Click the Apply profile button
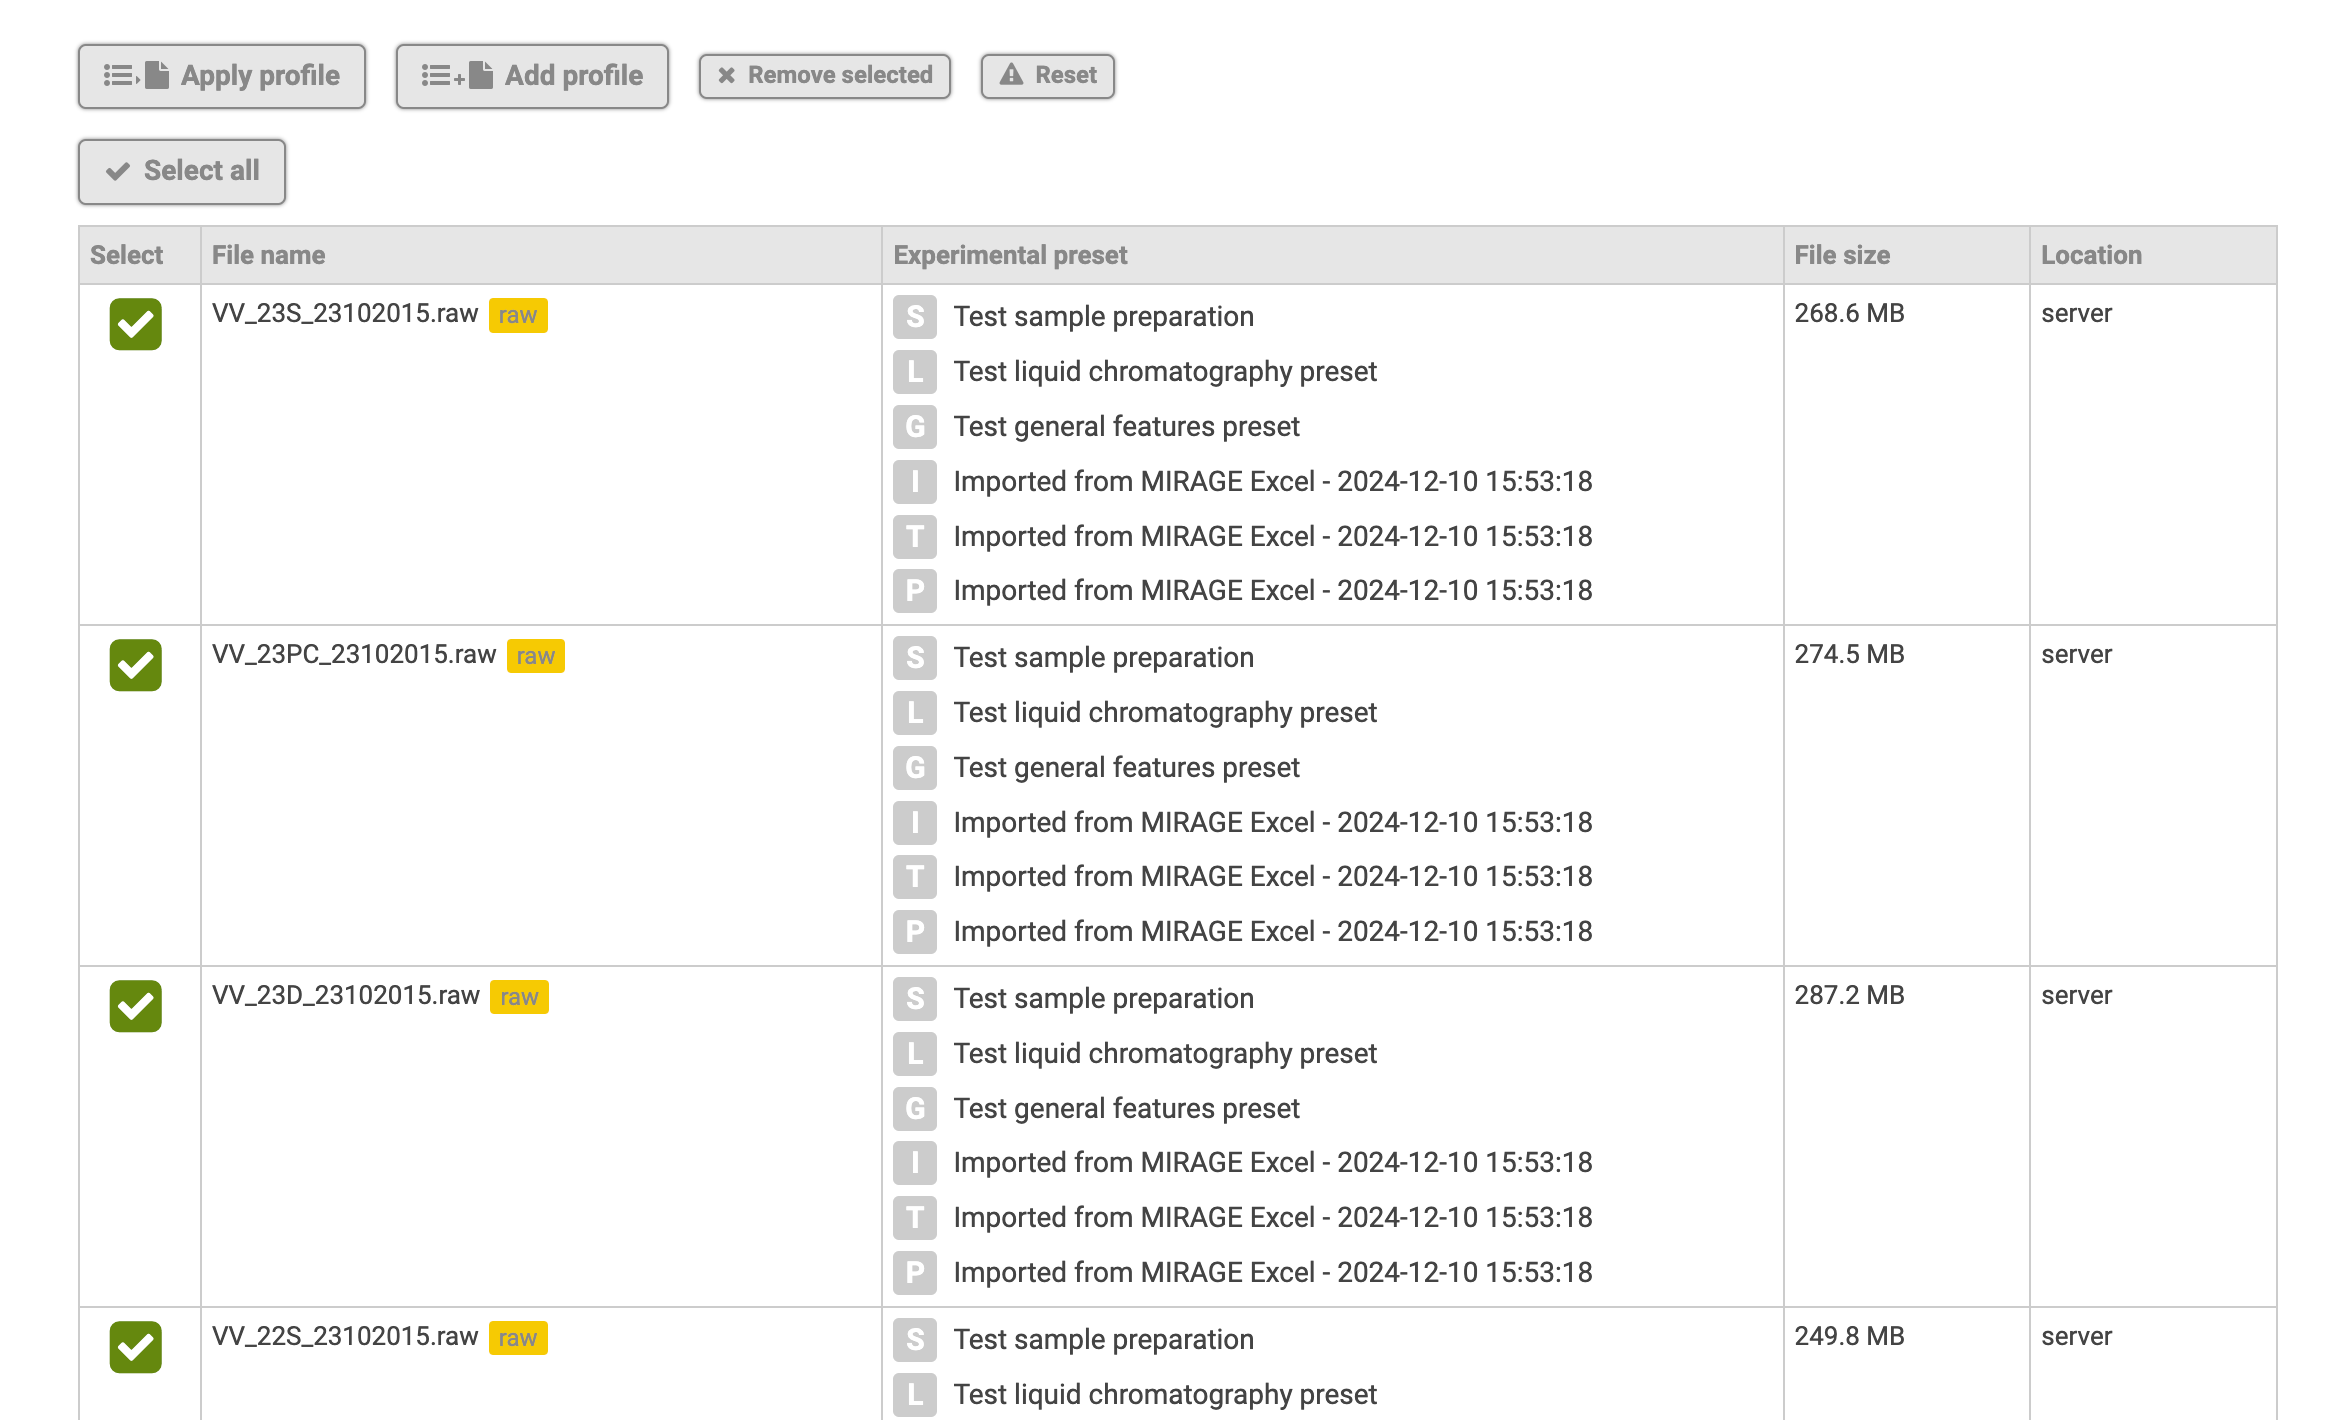Image resolution: width=2350 pixels, height=1420 pixels. click(222, 76)
